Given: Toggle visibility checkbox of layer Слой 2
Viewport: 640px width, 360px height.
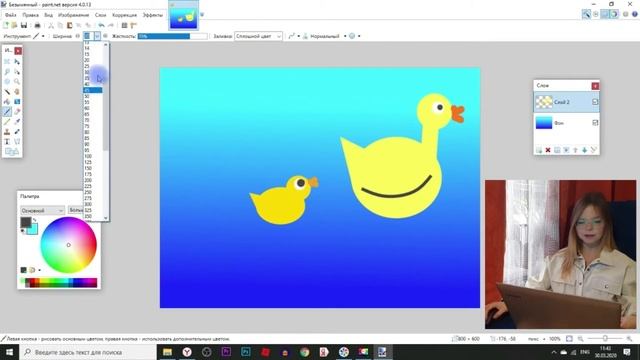Looking at the screenshot, I should [595, 102].
